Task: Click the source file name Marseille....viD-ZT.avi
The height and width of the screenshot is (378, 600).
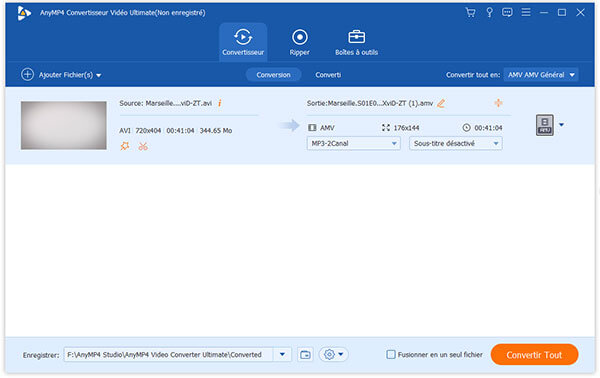Action: [x=179, y=103]
